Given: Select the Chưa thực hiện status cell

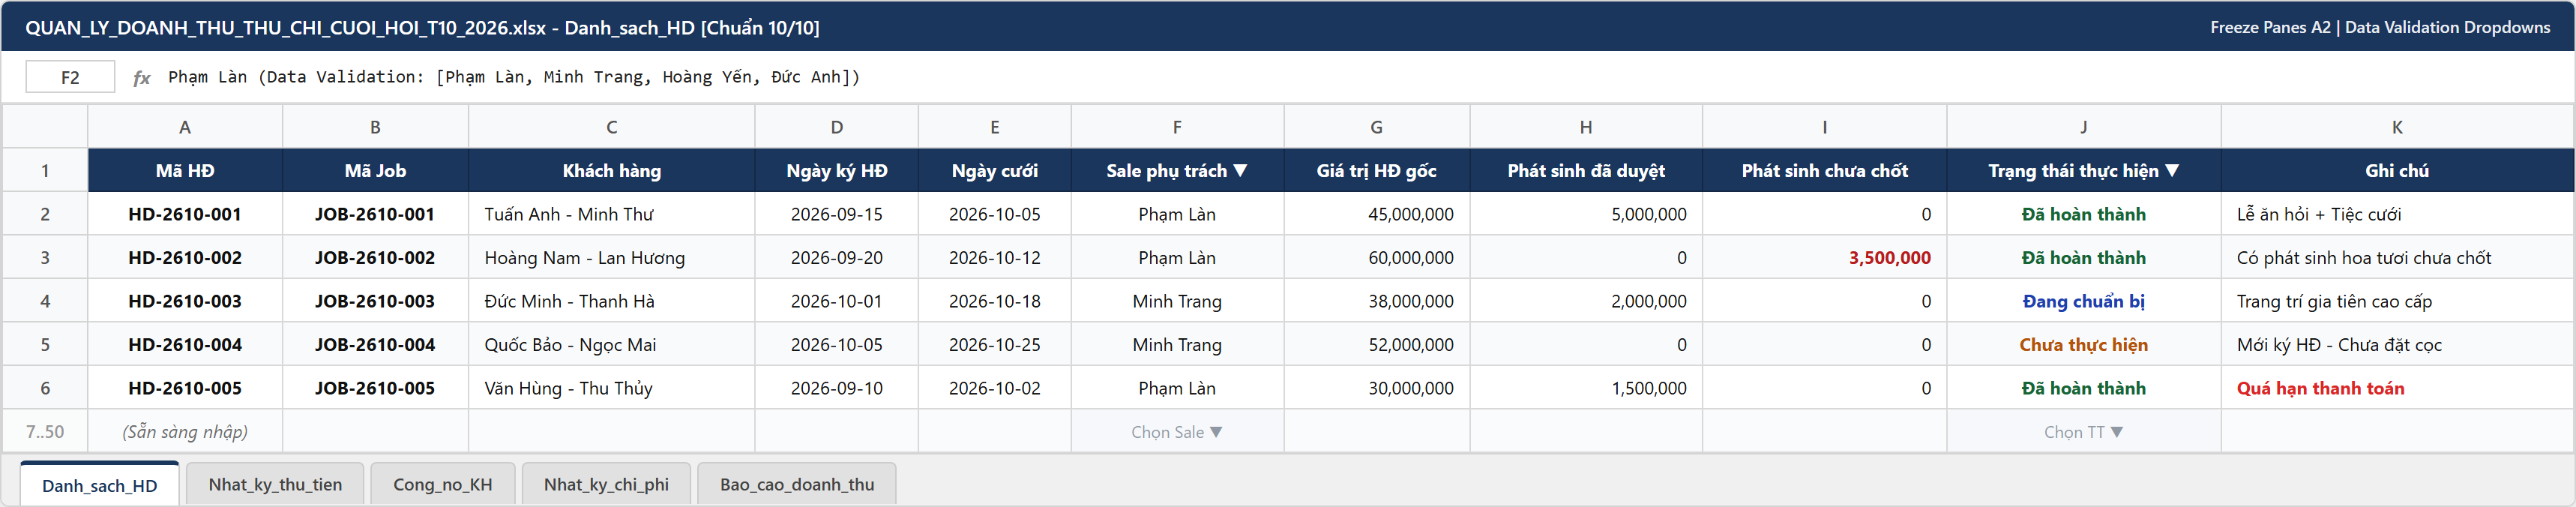Looking at the screenshot, I should coord(2083,345).
